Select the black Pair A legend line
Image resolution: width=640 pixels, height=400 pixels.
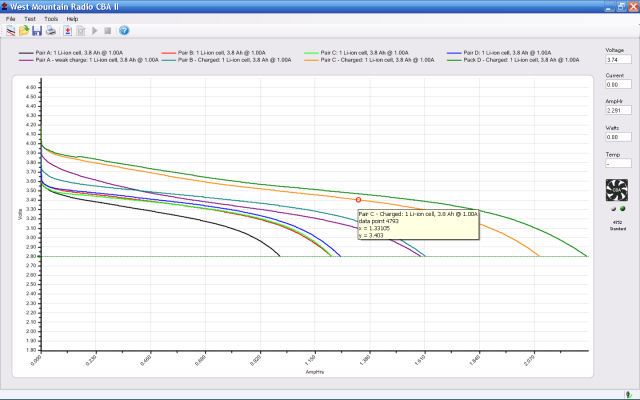click(26, 53)
